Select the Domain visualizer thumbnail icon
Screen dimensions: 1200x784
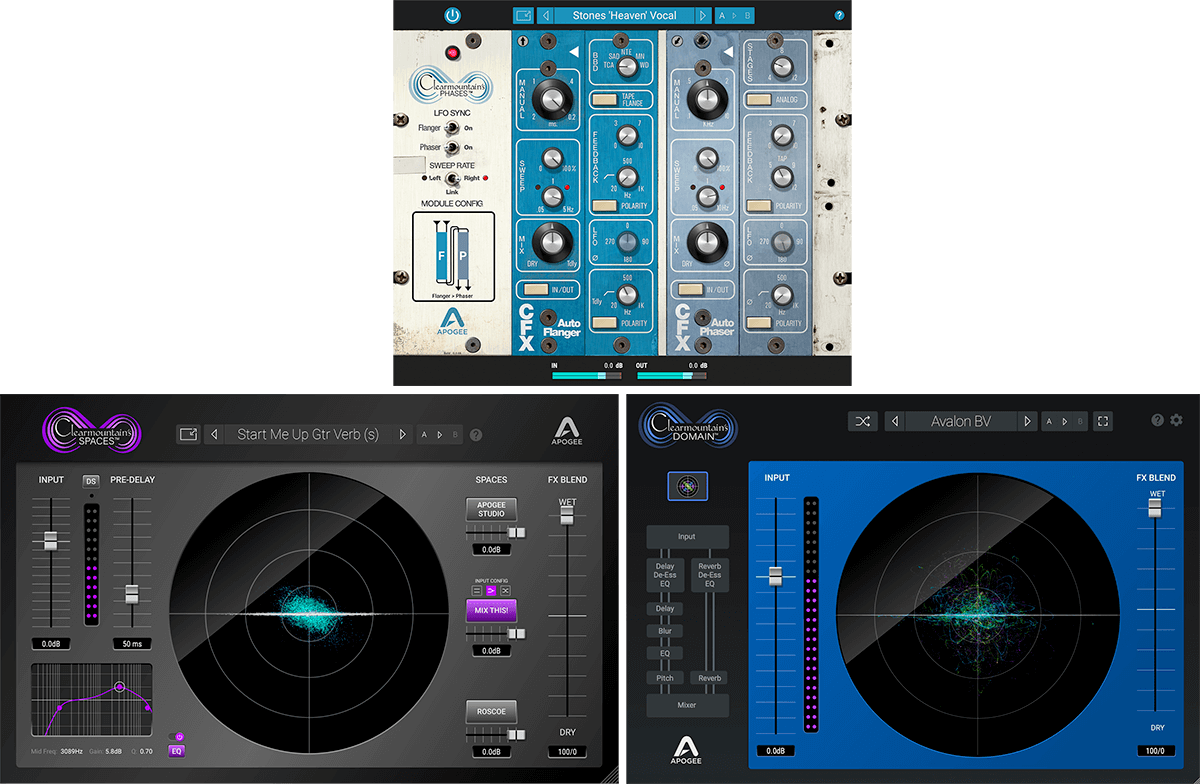686,486
